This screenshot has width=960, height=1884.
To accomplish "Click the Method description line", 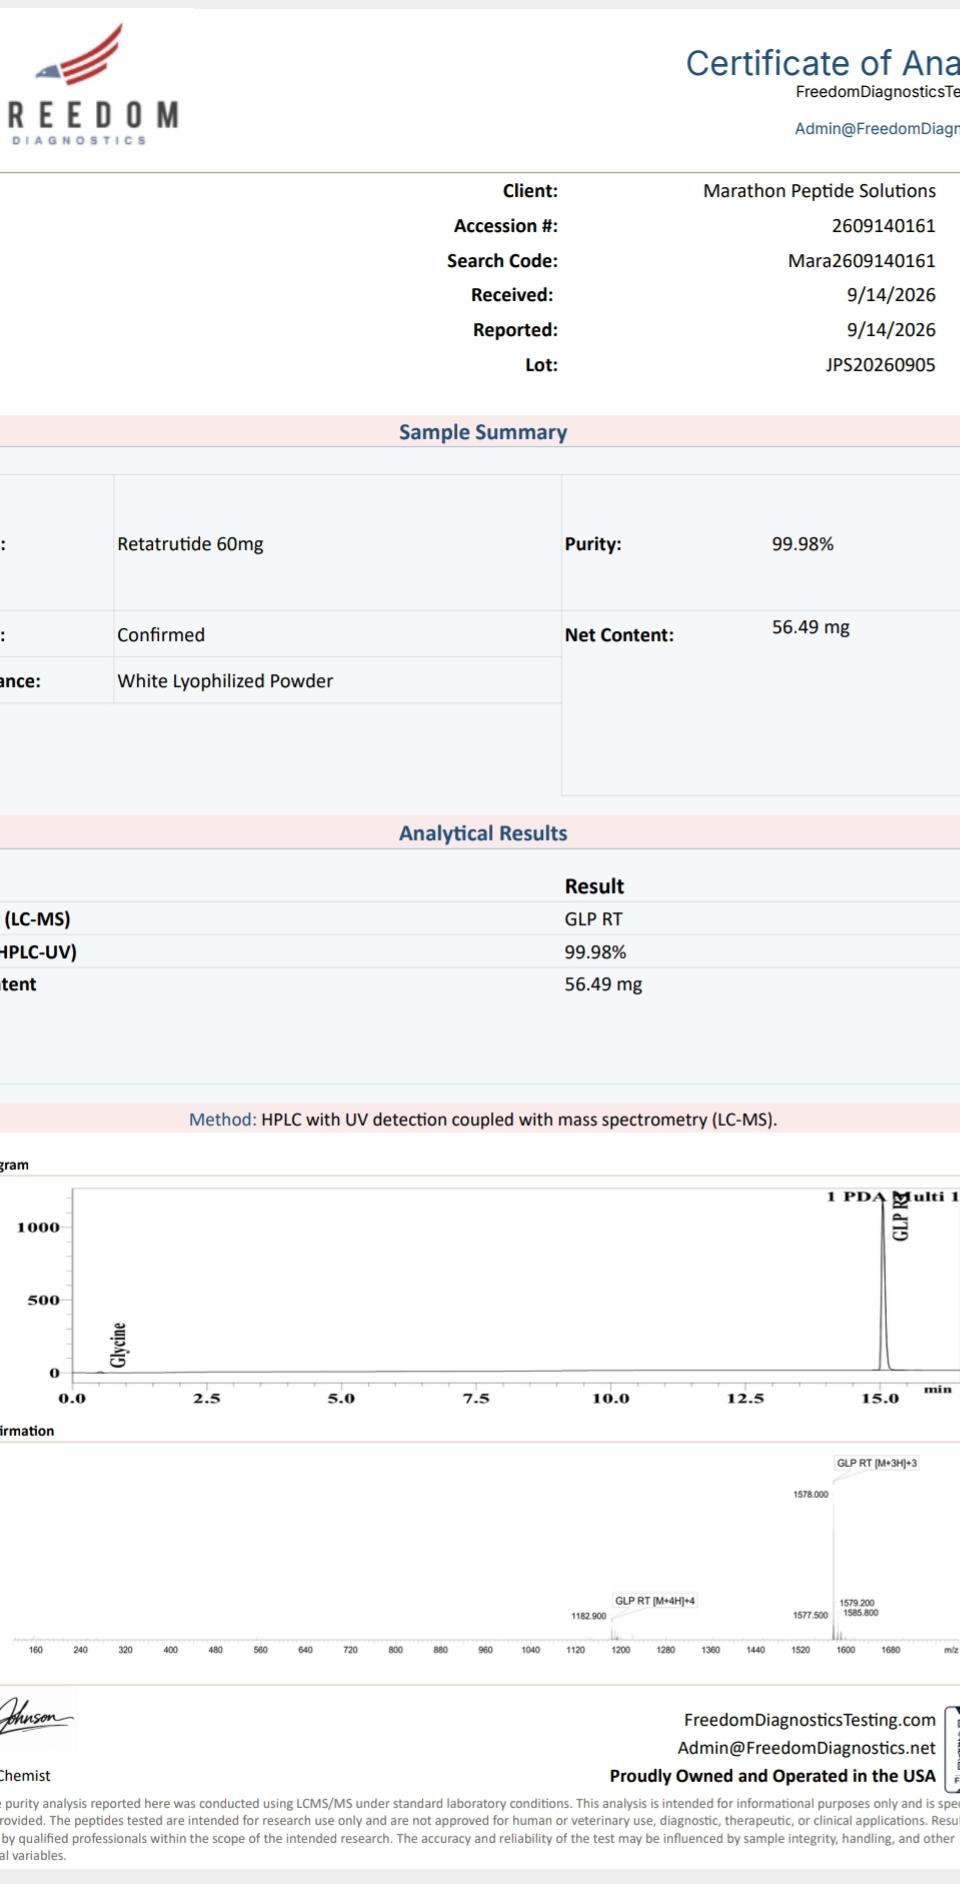I will (x=483, y=1120).
